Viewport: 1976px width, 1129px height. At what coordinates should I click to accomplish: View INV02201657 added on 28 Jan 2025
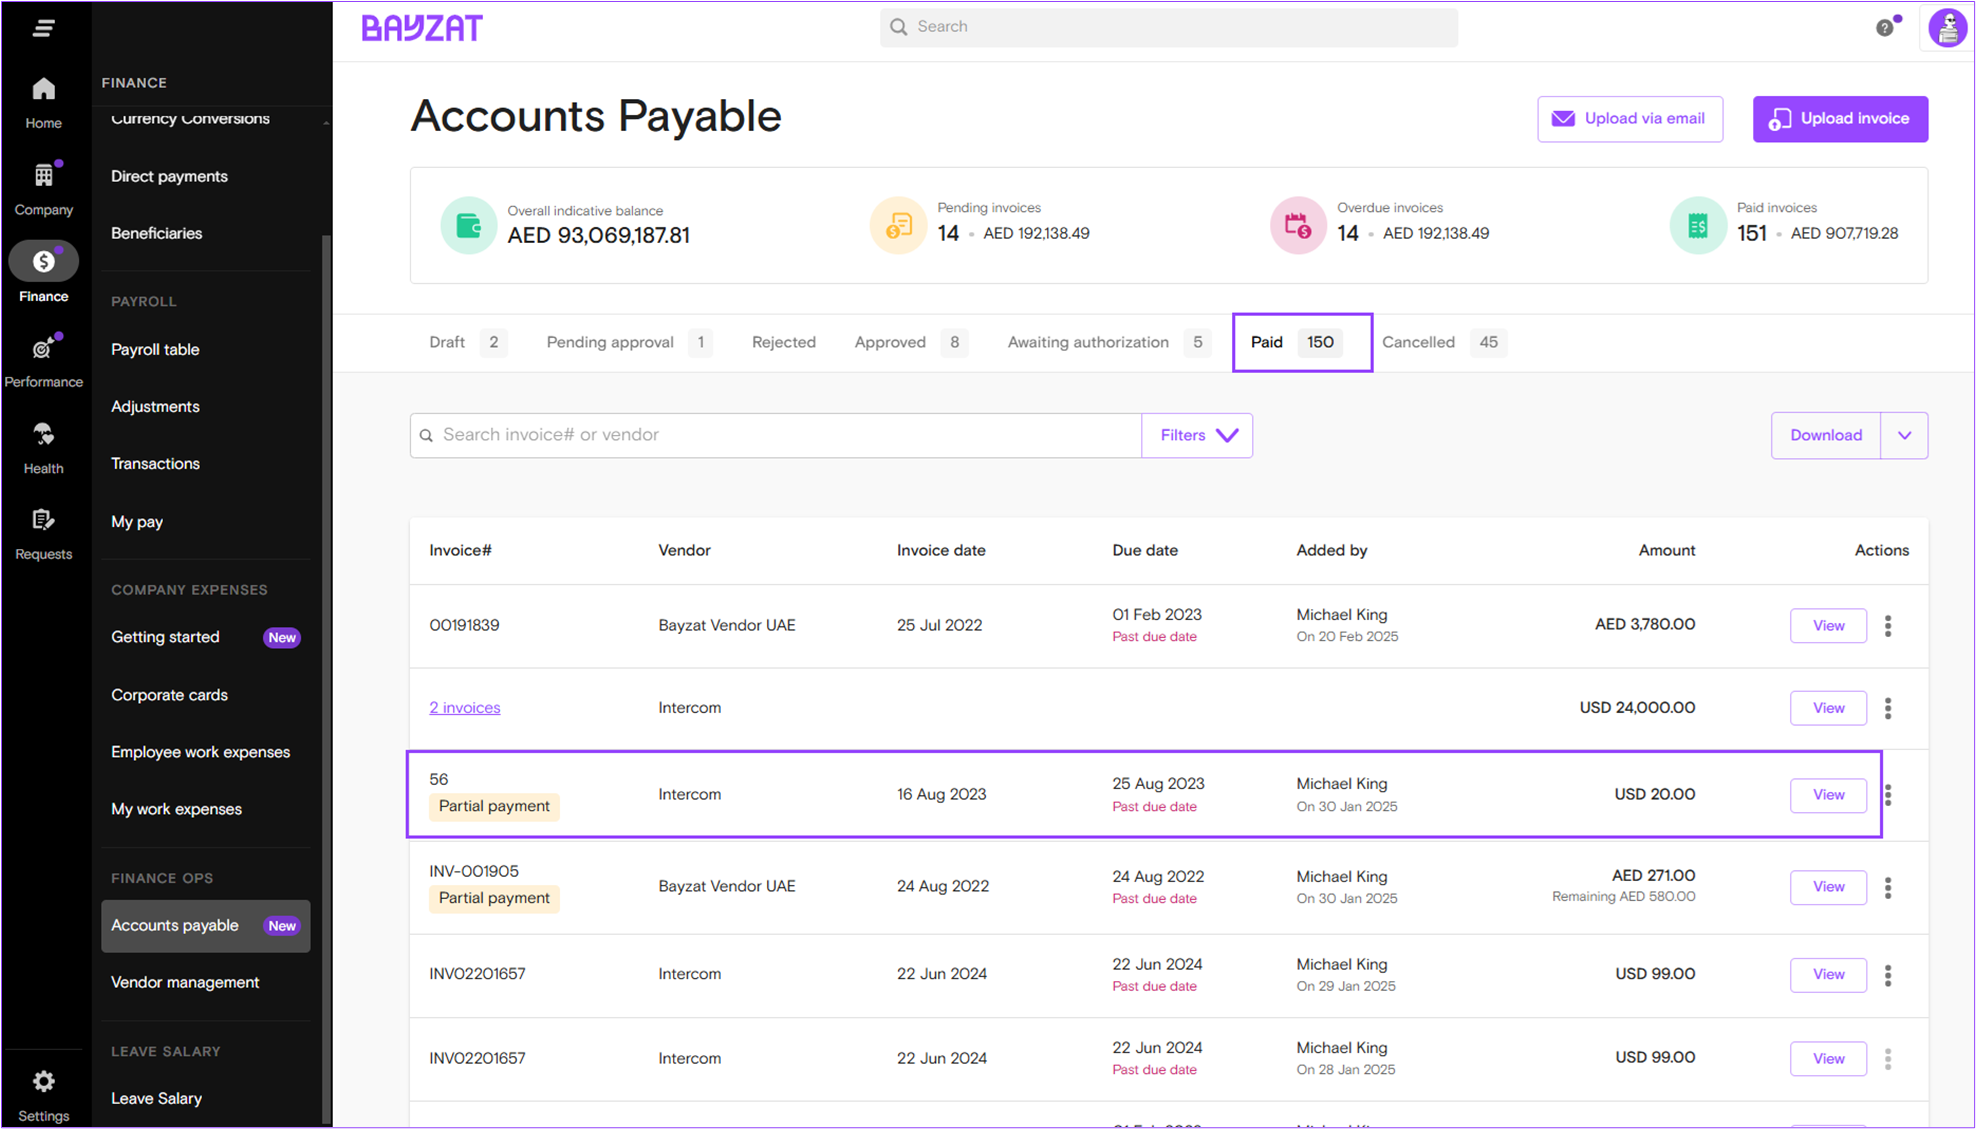coord(1828,1059)
